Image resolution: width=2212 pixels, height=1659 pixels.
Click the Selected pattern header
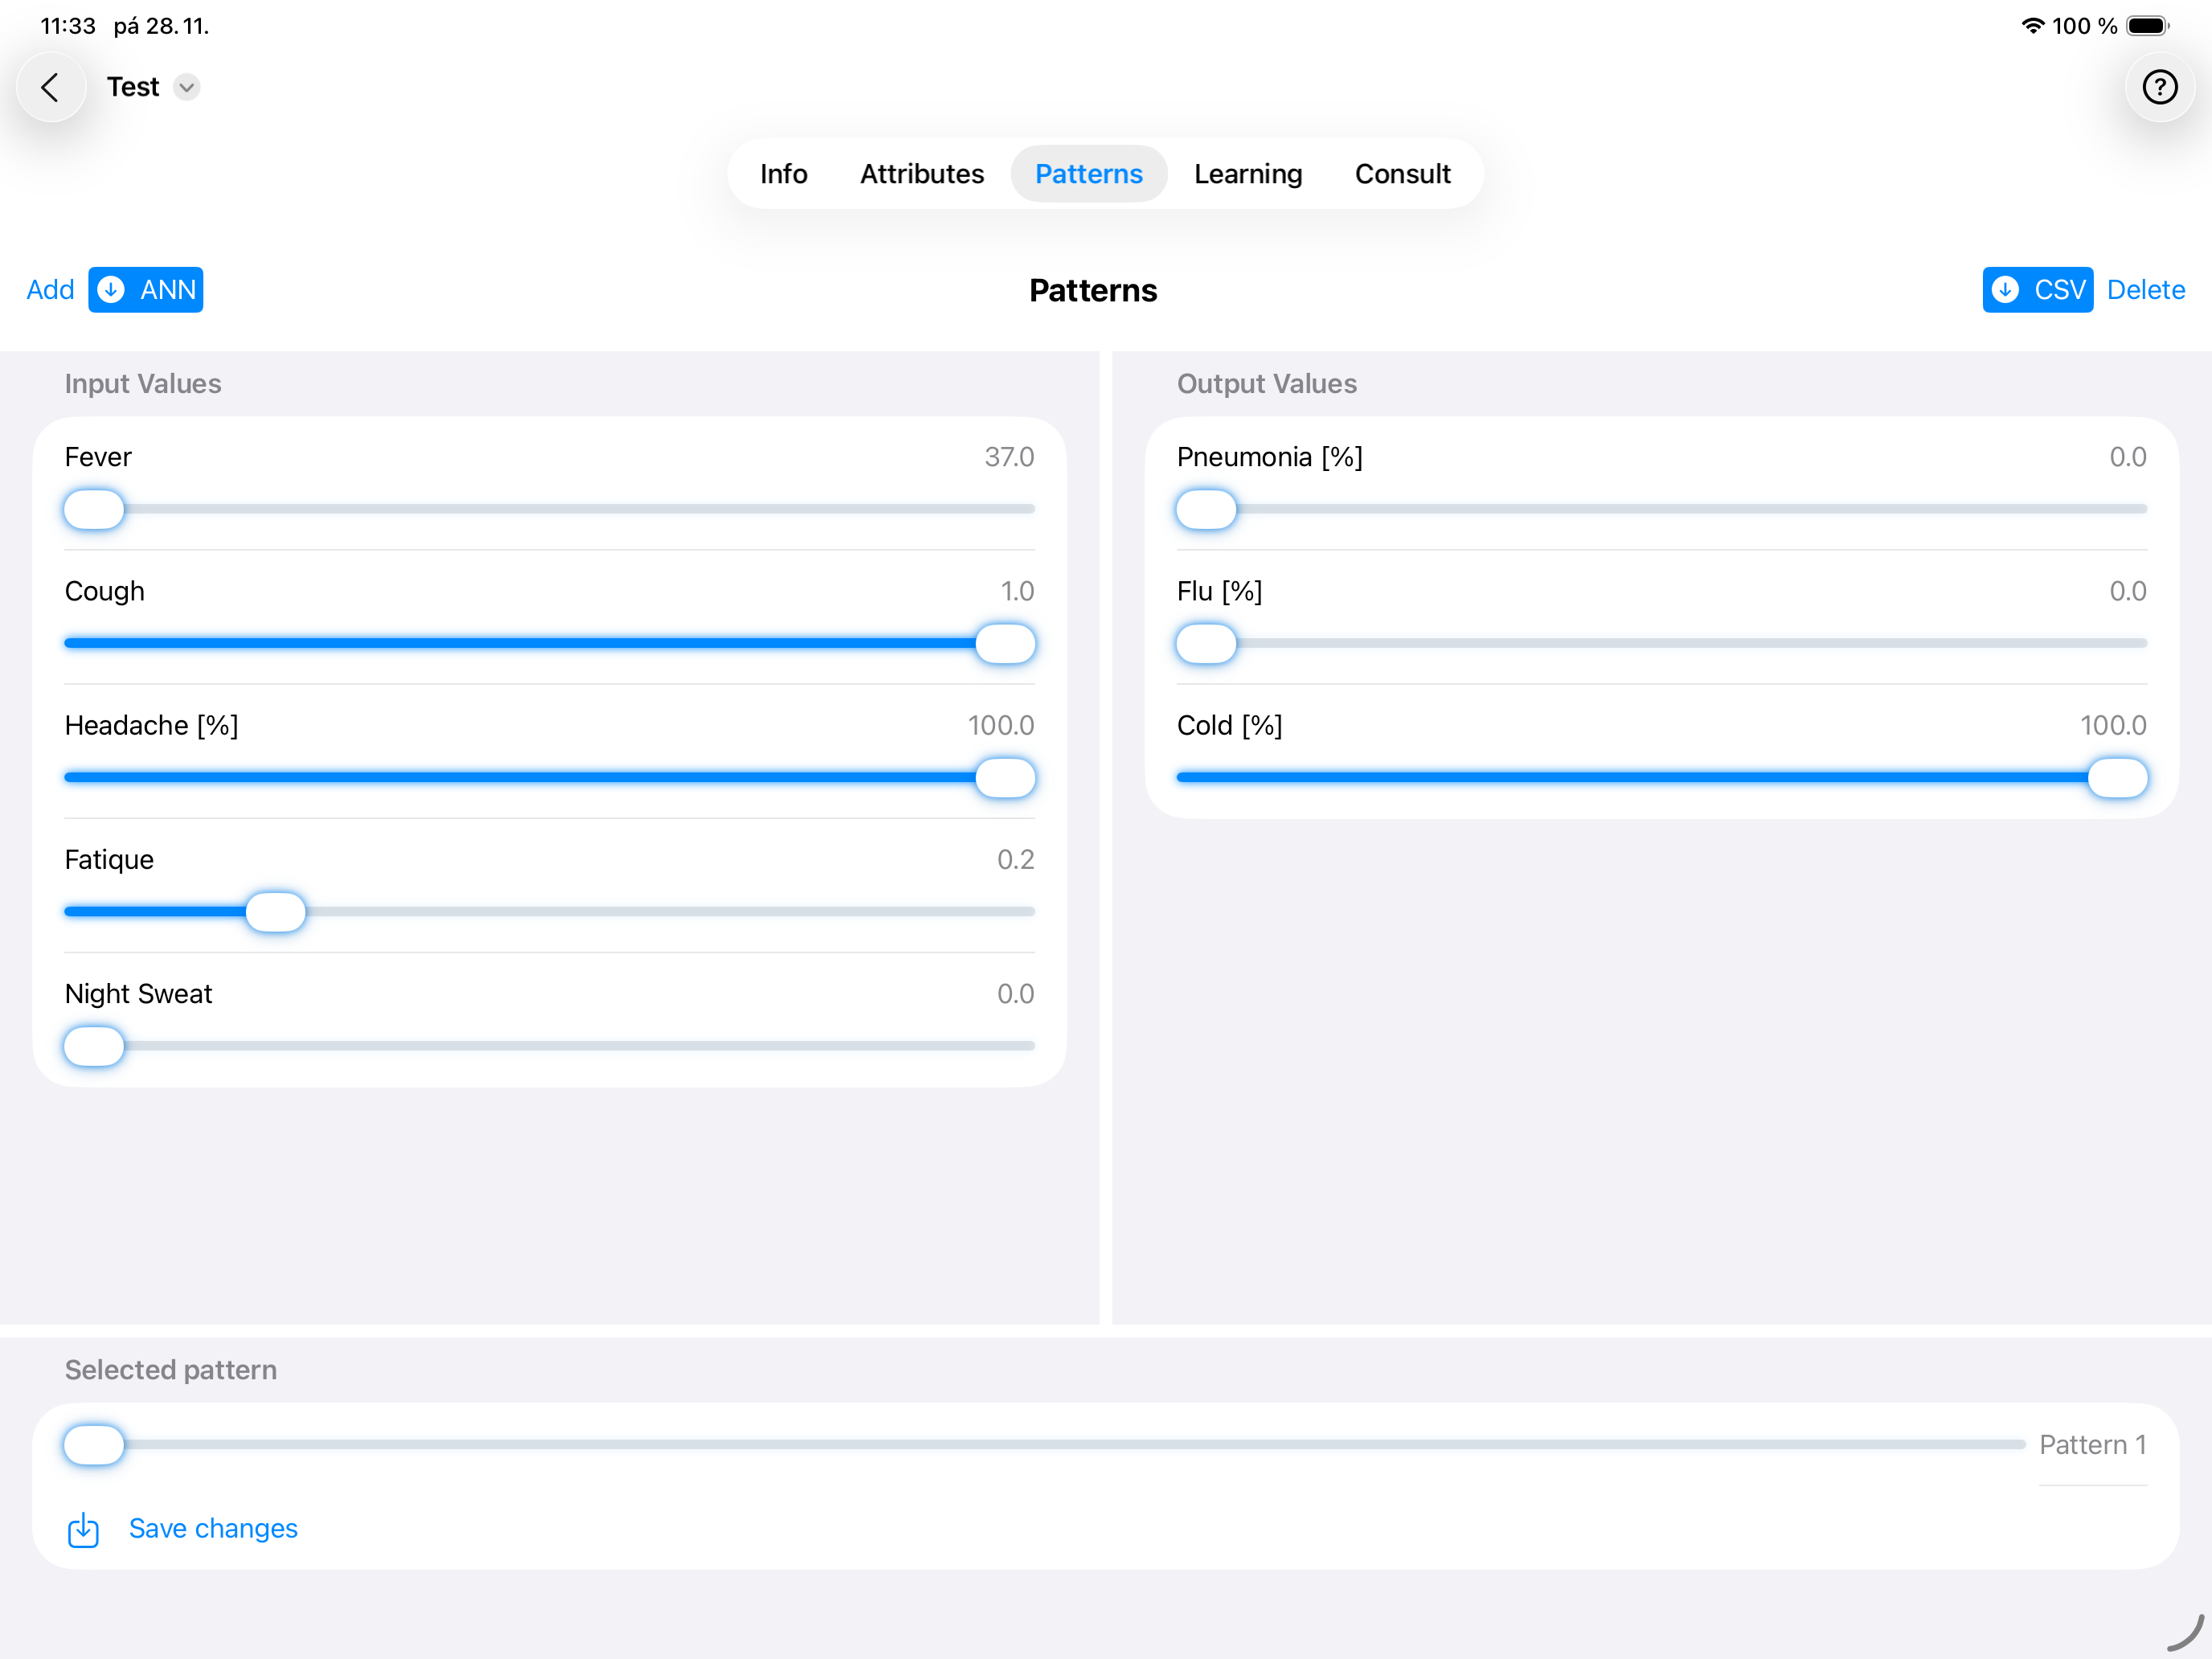171,1370
